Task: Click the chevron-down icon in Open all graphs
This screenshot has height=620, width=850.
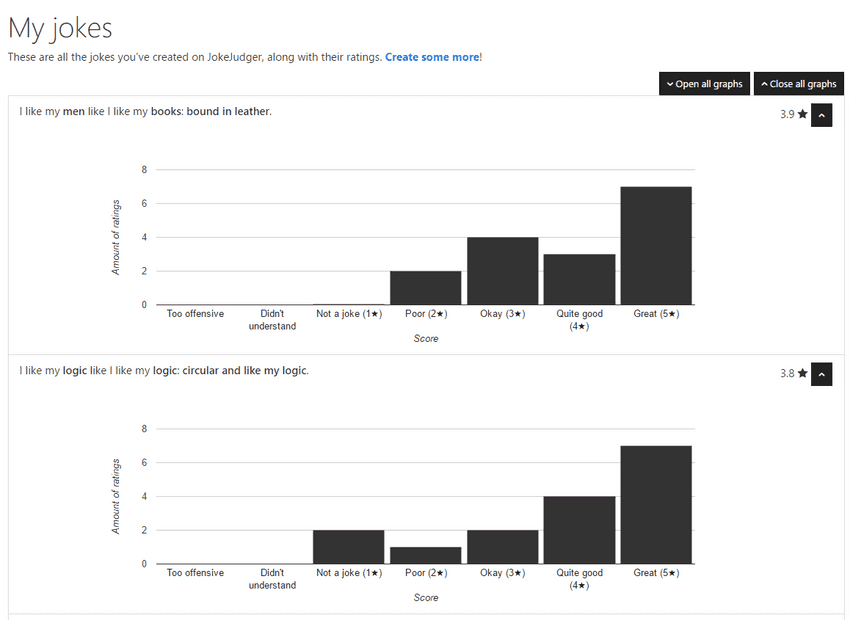Action: 670,84
